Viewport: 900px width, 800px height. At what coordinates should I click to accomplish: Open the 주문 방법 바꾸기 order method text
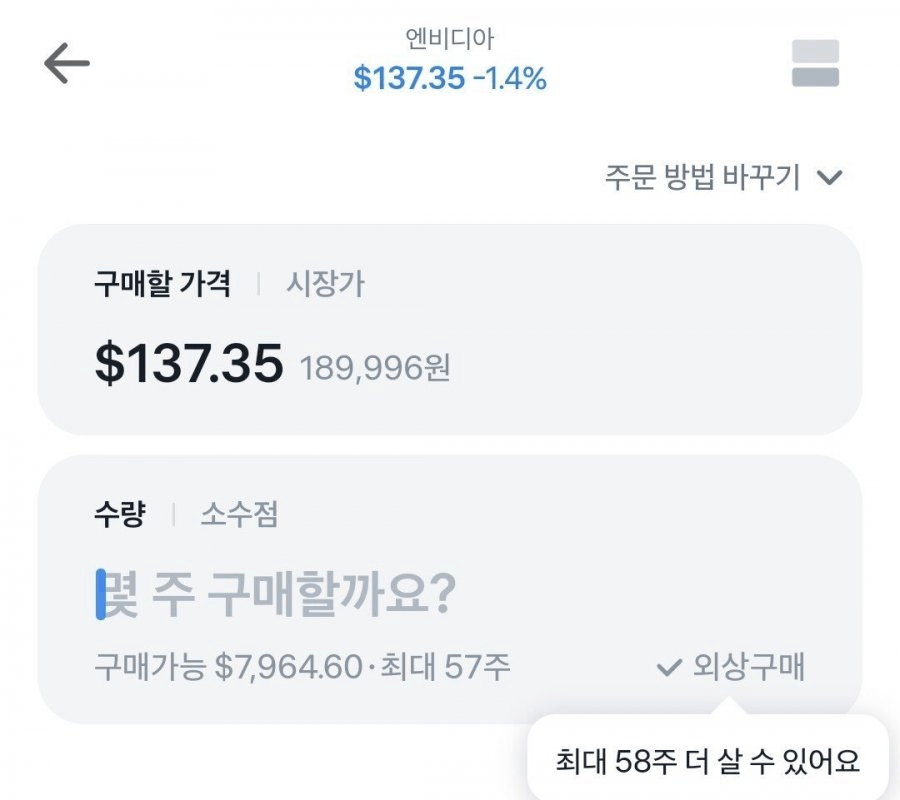coord(702,178)
